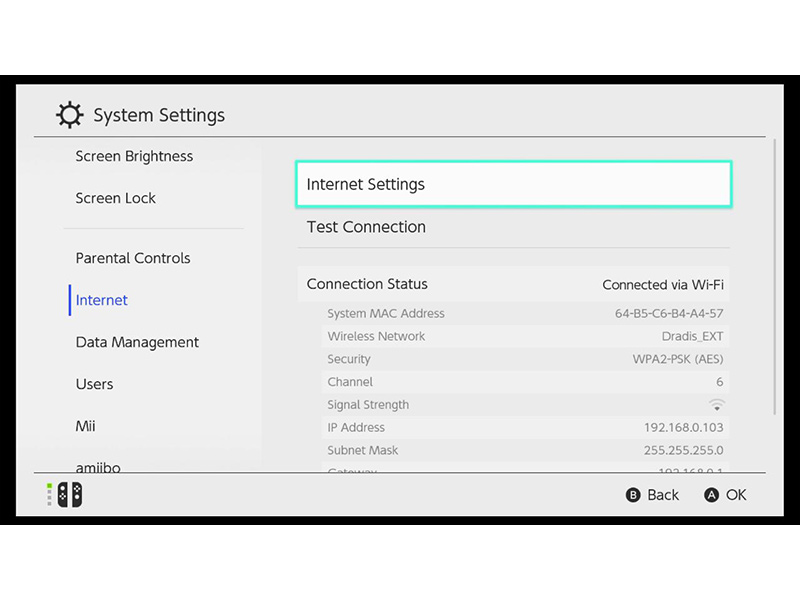Click the B button icon
800x600 pixels.
(633, 495)
